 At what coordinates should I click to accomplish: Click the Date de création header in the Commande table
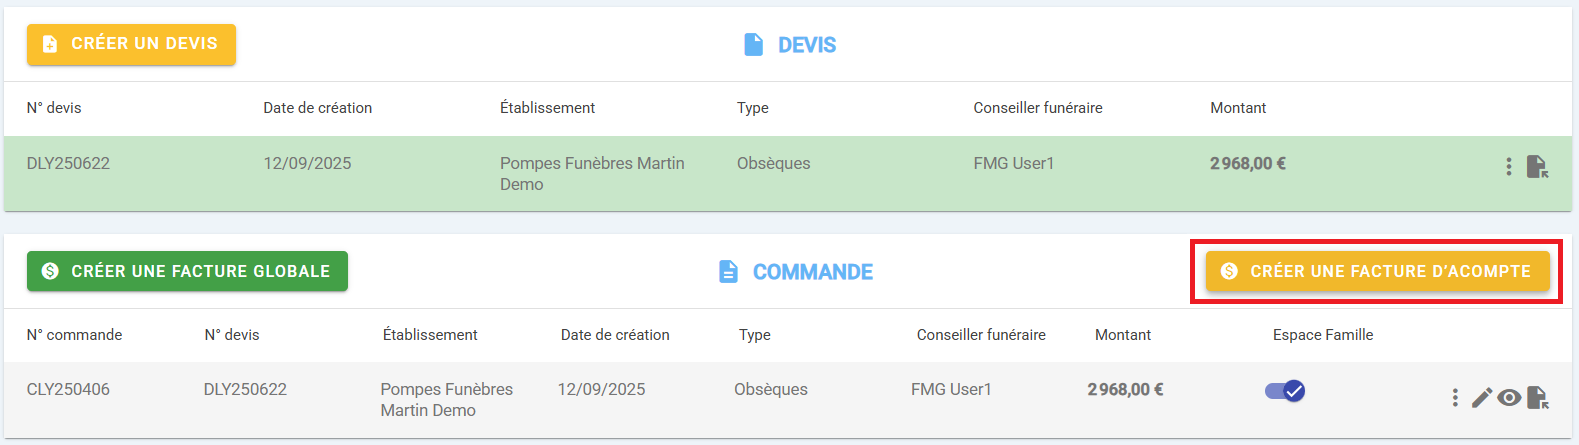(615, 335)
